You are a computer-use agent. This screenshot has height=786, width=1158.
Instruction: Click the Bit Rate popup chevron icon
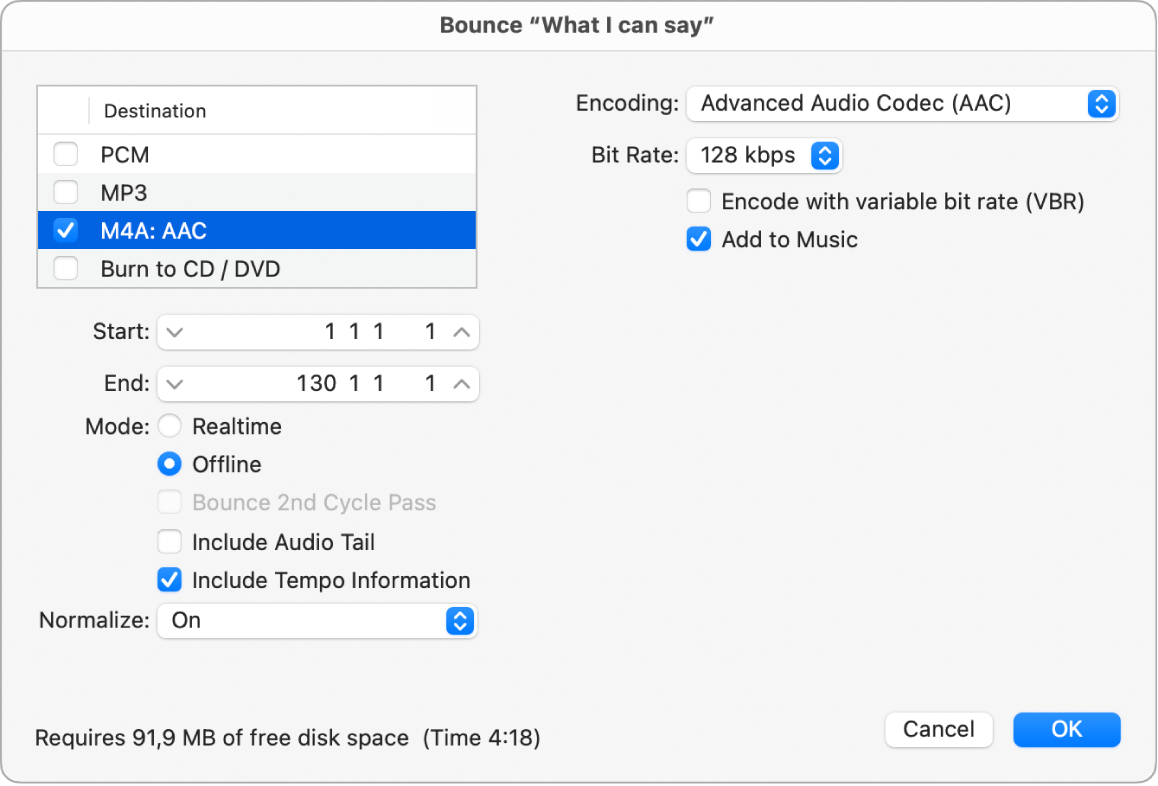click(x=826, y=155)
